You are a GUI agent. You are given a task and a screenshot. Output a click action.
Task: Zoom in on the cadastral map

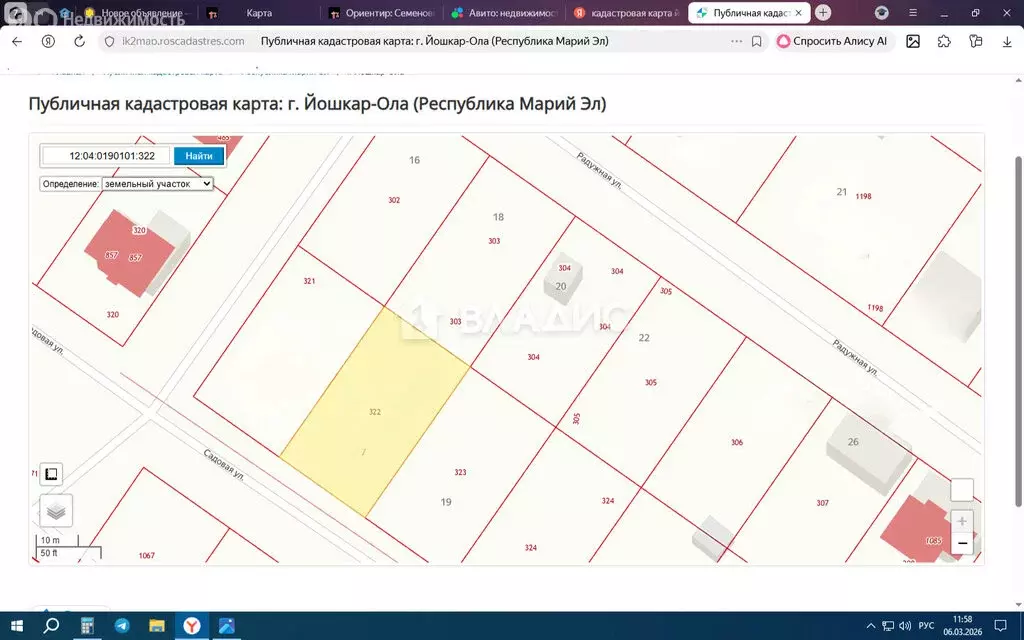(961, 521)
